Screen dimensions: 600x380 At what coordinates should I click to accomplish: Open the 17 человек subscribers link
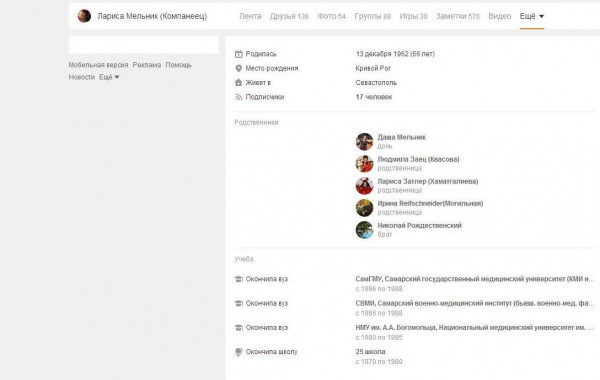pos(373,97)
